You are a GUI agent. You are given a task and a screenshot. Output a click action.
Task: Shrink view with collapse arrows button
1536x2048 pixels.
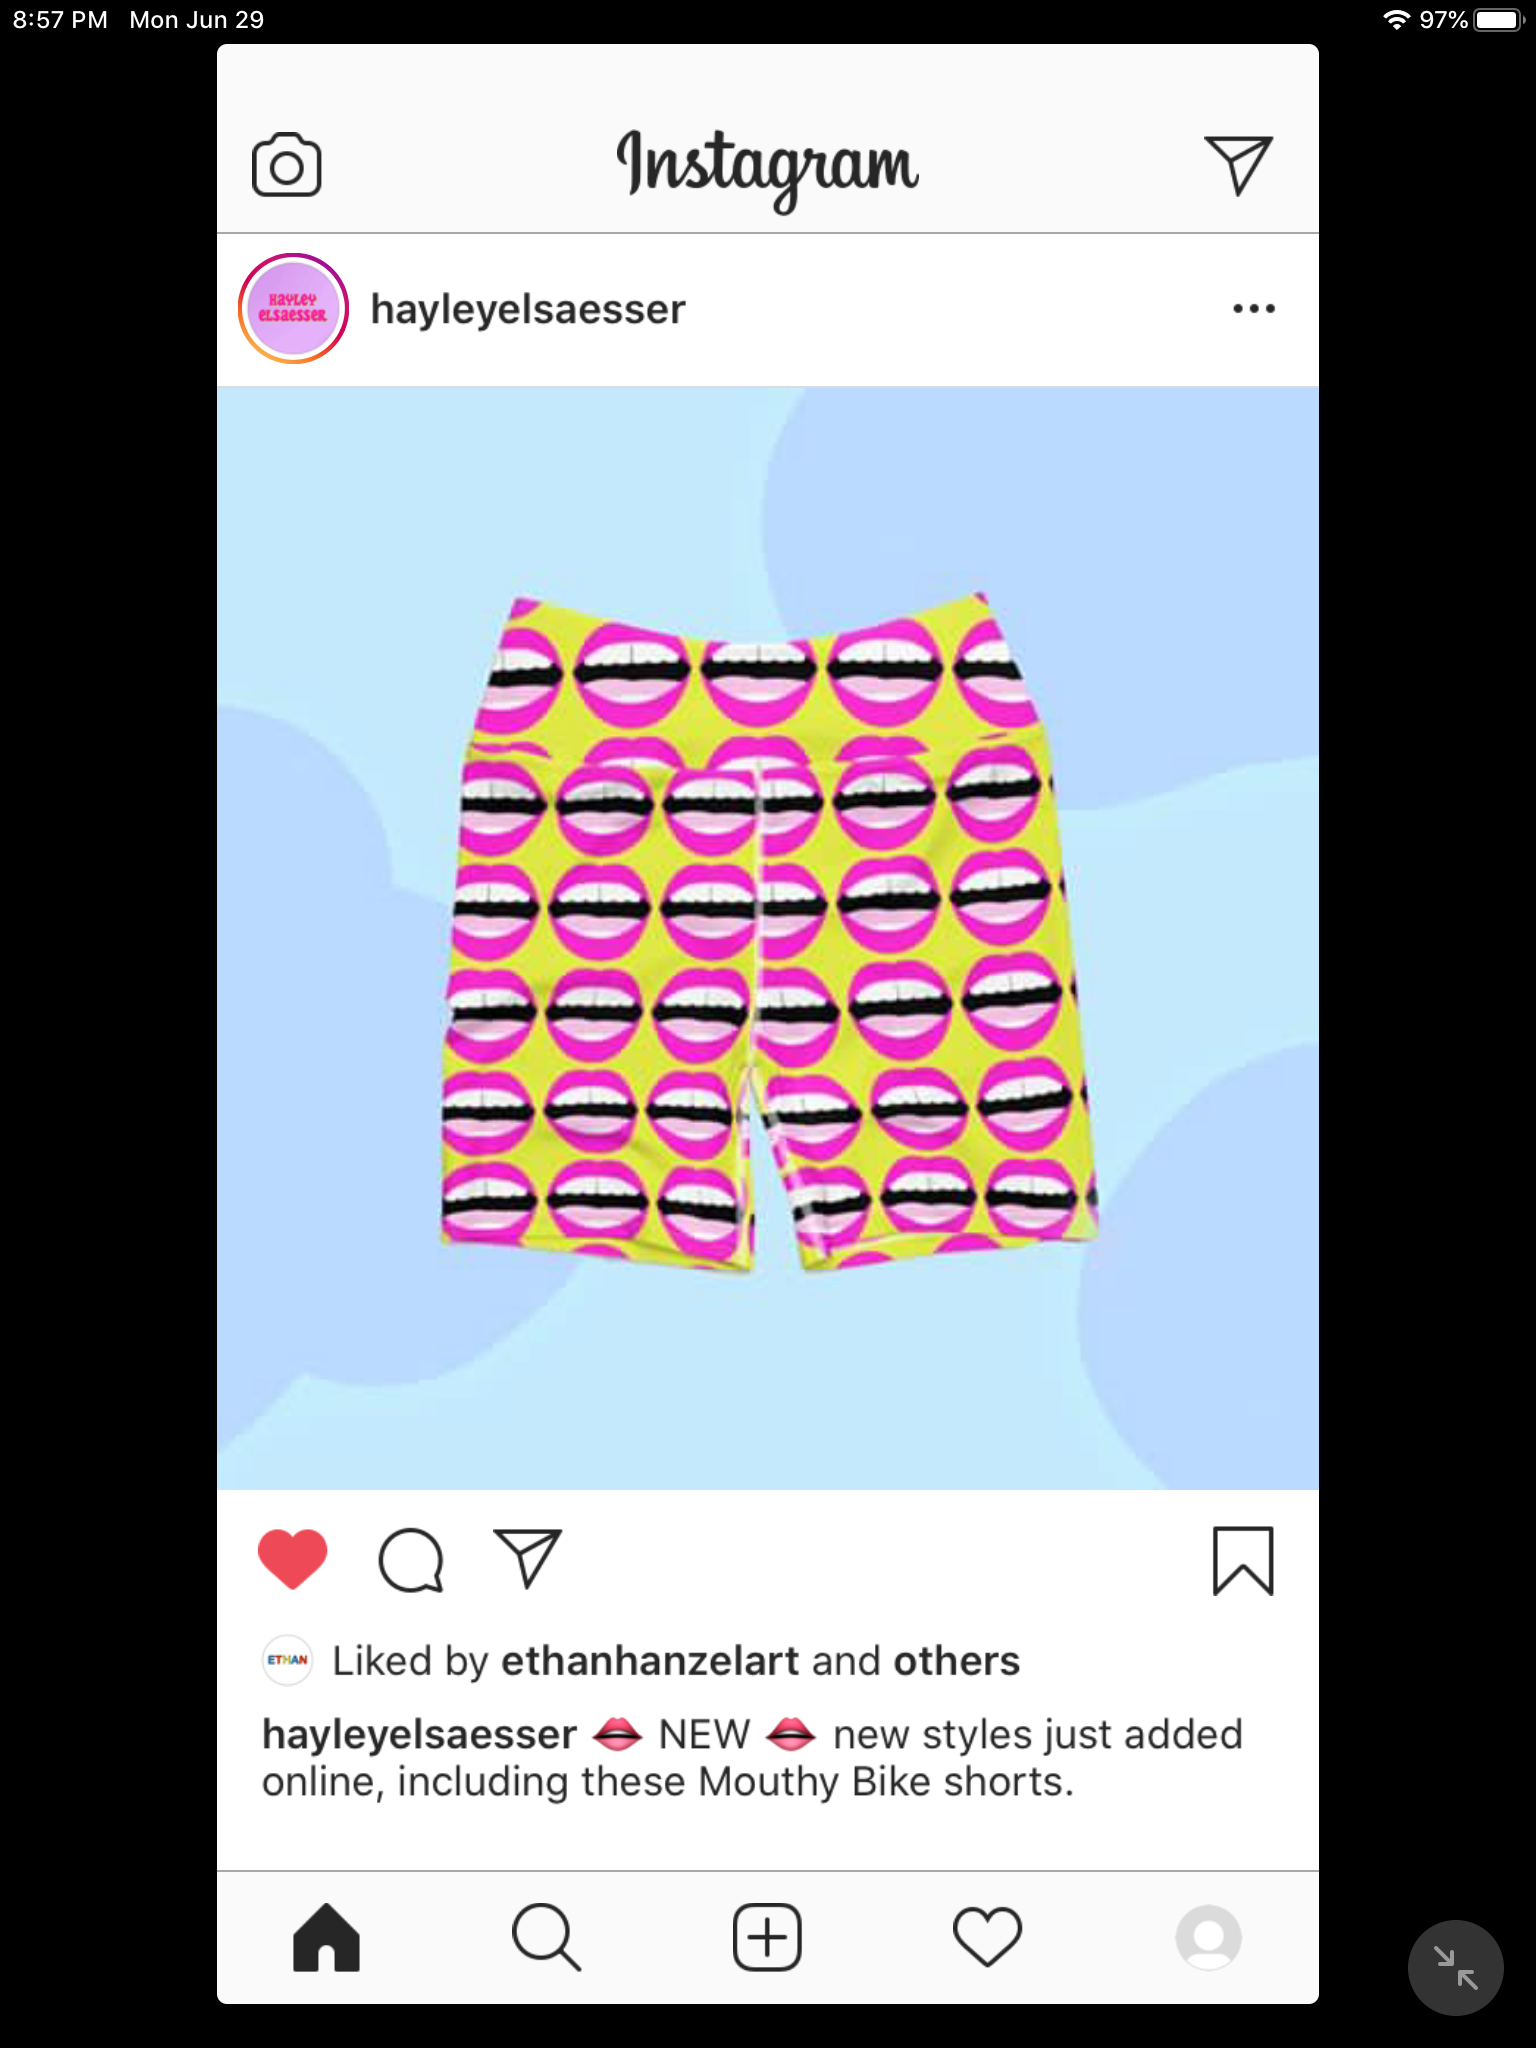[1455, 1967]
